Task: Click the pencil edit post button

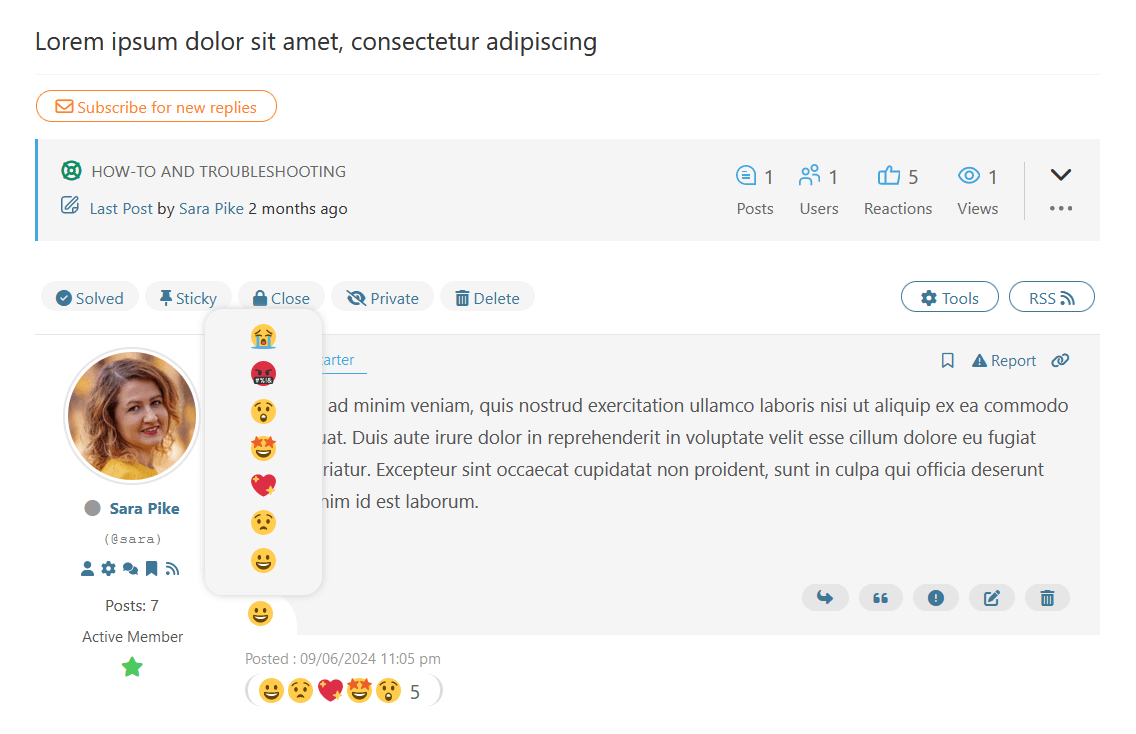Action: [992, 598]
